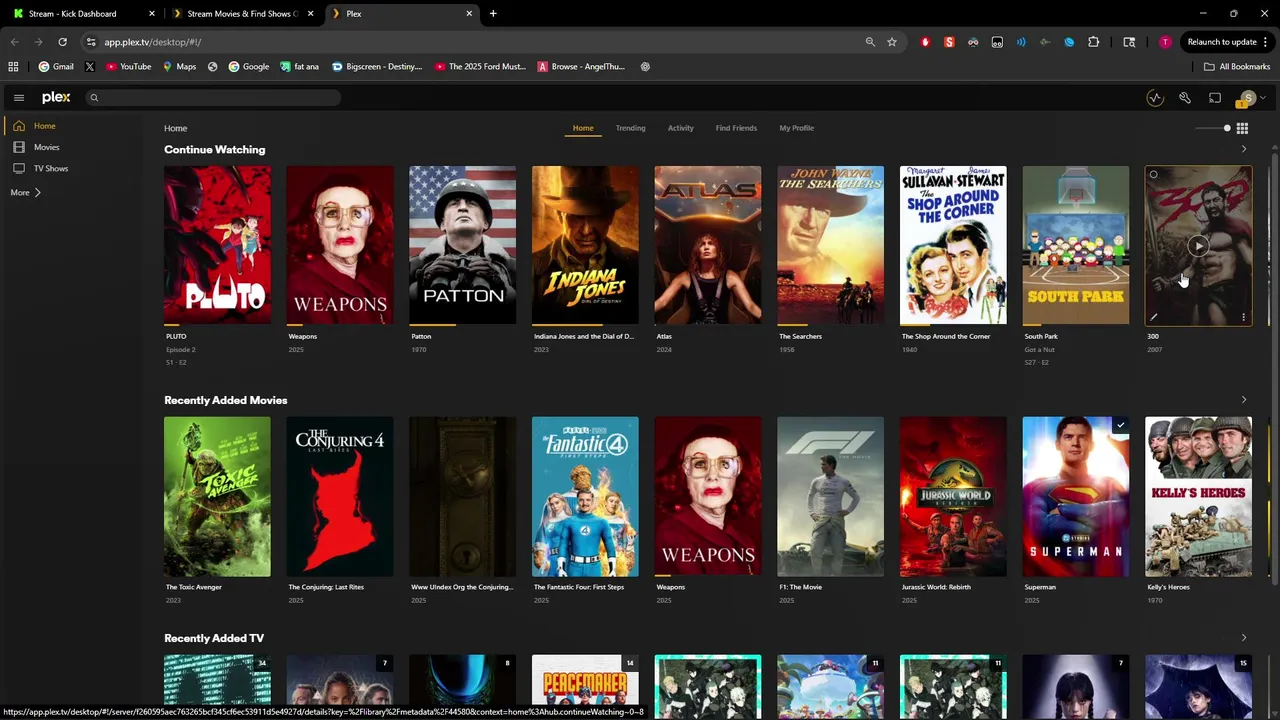The image size is (1280, 720).
Task: Open The Toxic Avenger poster
Action: coord(217,496)
